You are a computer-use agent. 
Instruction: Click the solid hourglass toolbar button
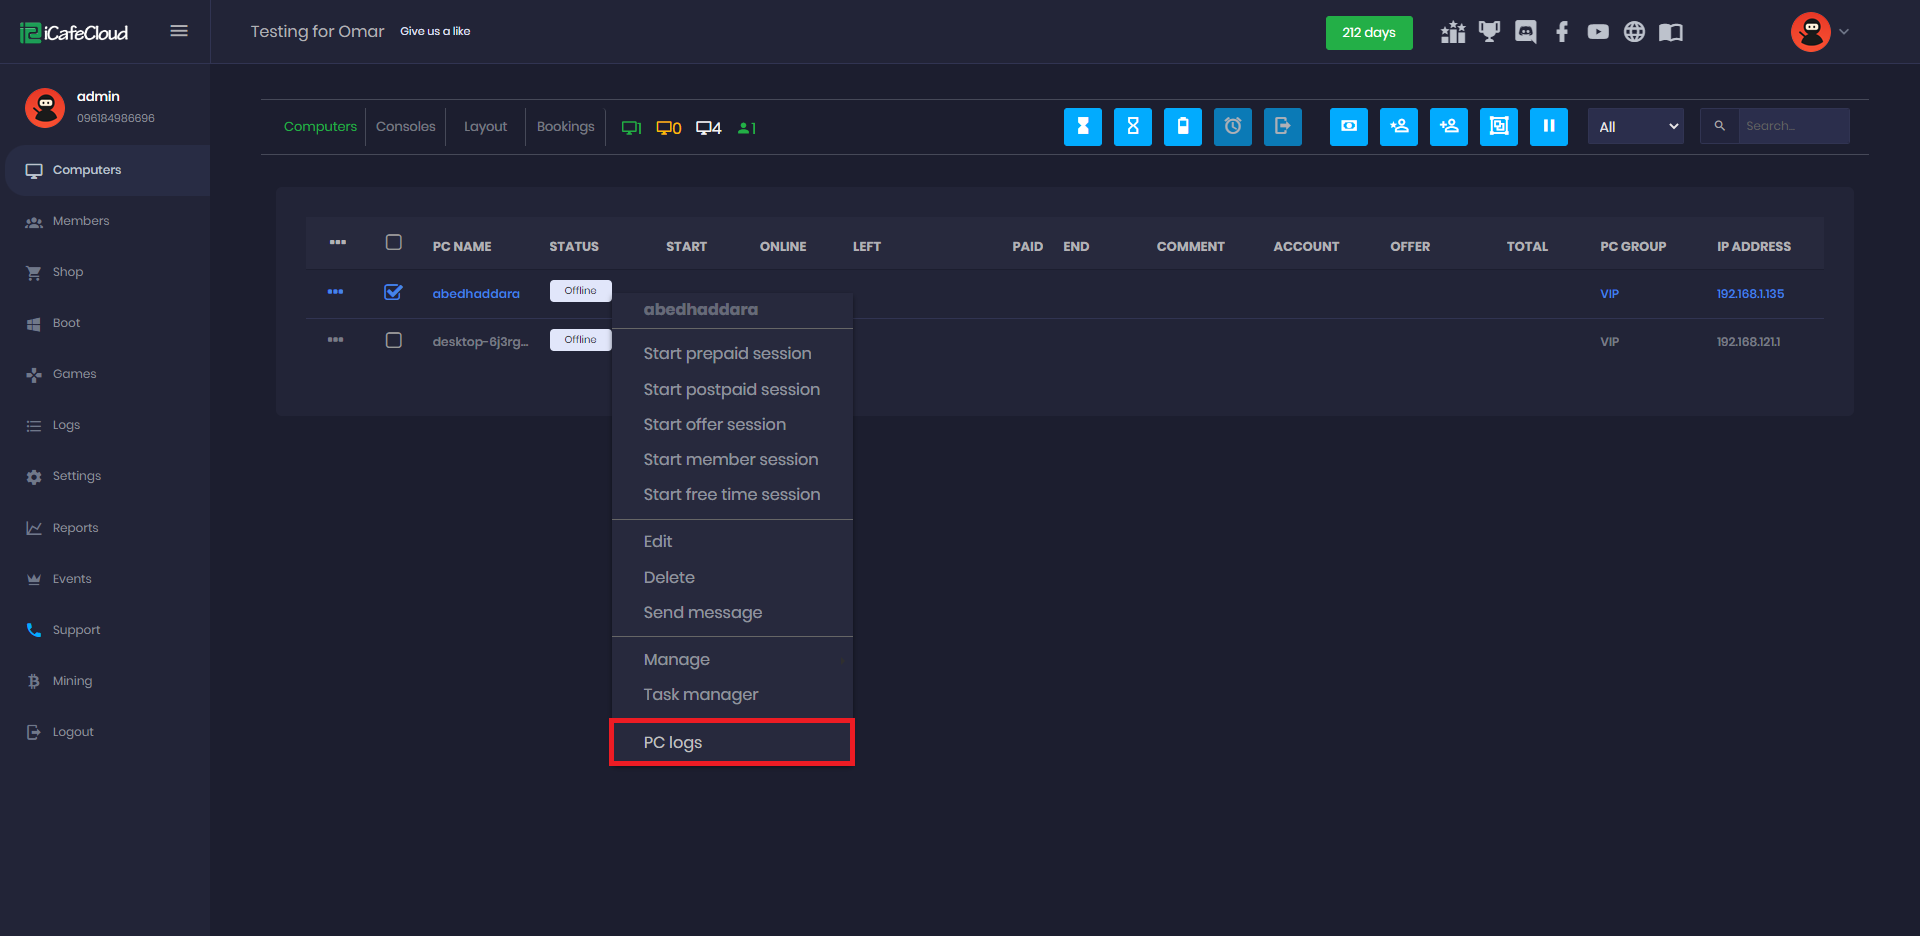(x=1082, y=127)
